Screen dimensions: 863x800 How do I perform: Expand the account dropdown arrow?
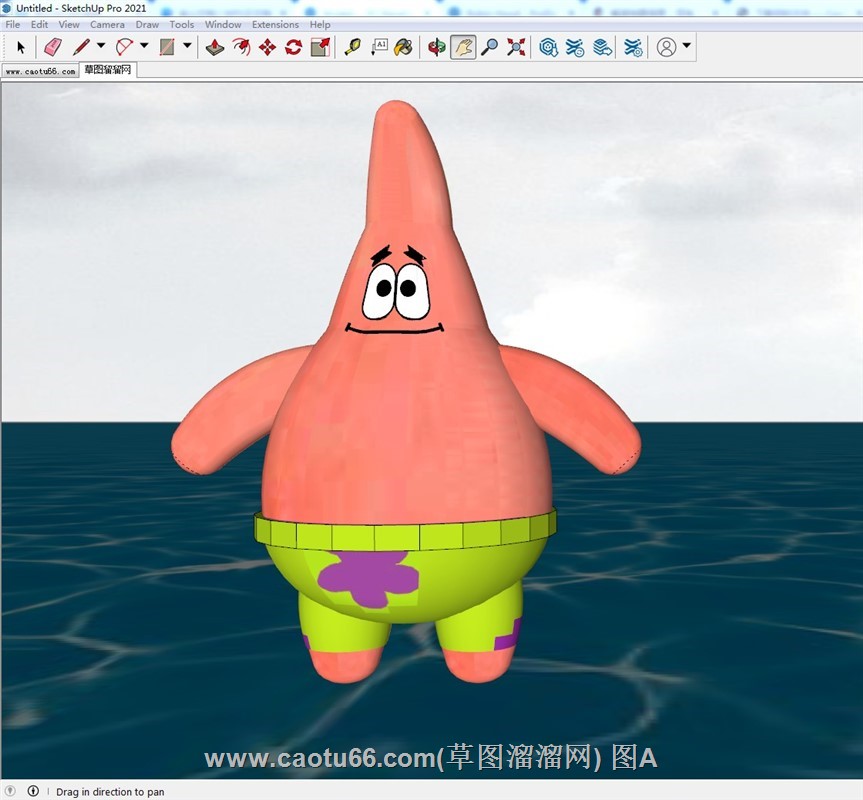pos(686,46)
